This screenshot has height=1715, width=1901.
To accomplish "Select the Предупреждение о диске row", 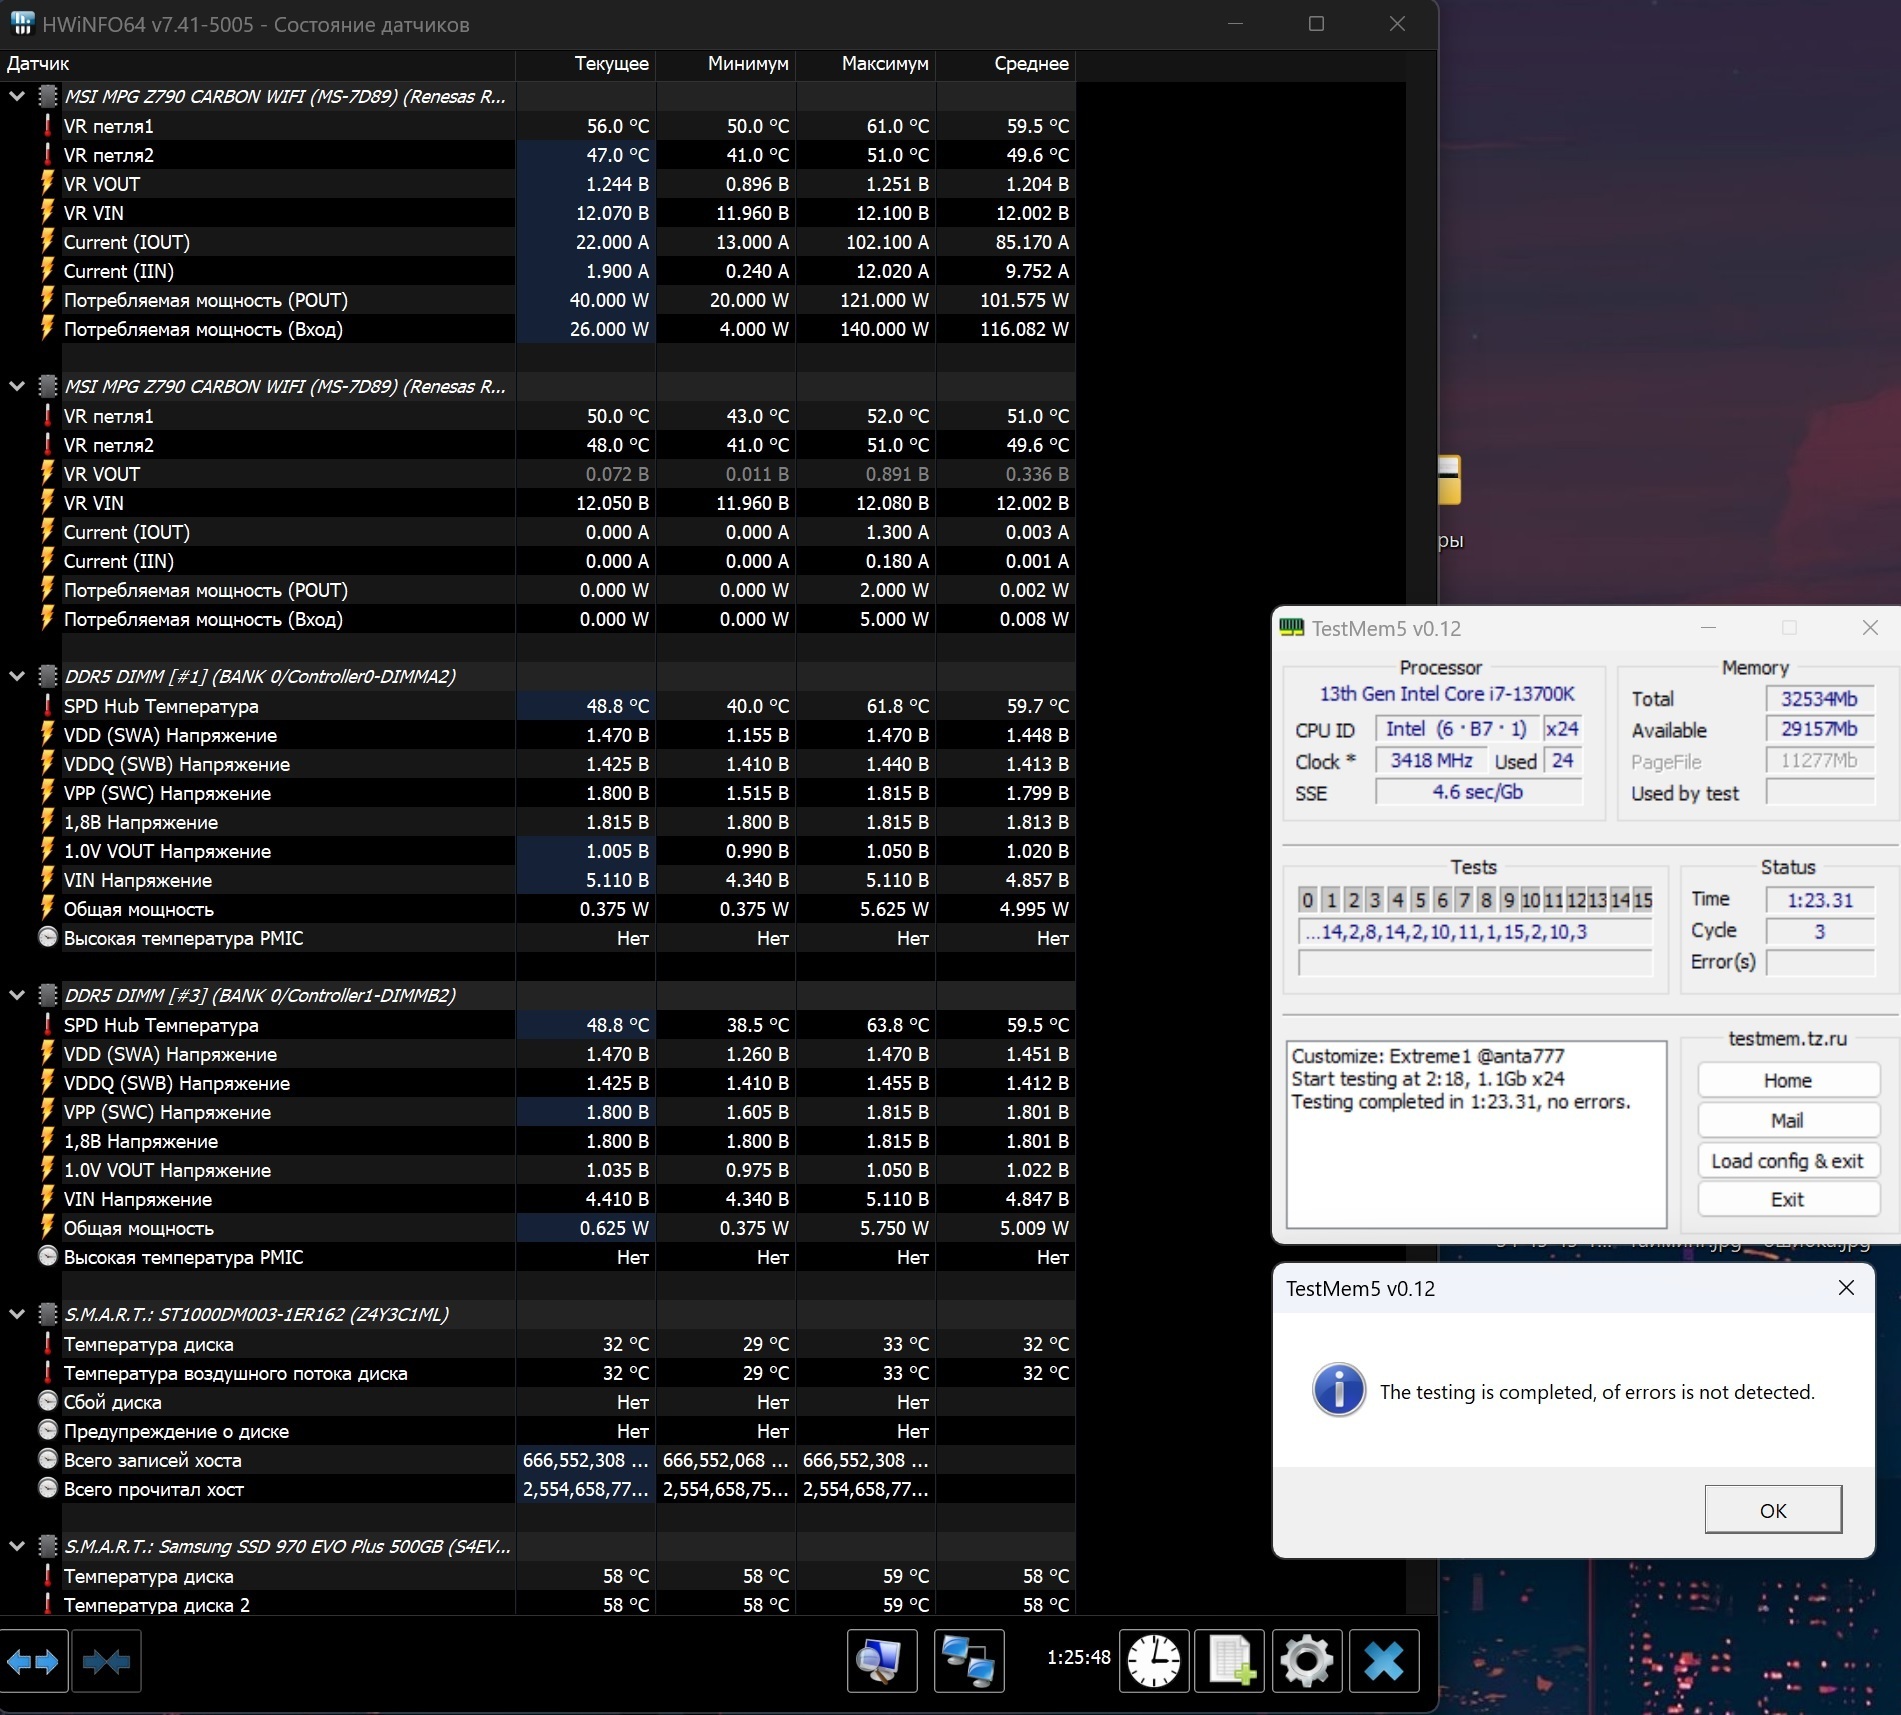I will point(537,1431).
